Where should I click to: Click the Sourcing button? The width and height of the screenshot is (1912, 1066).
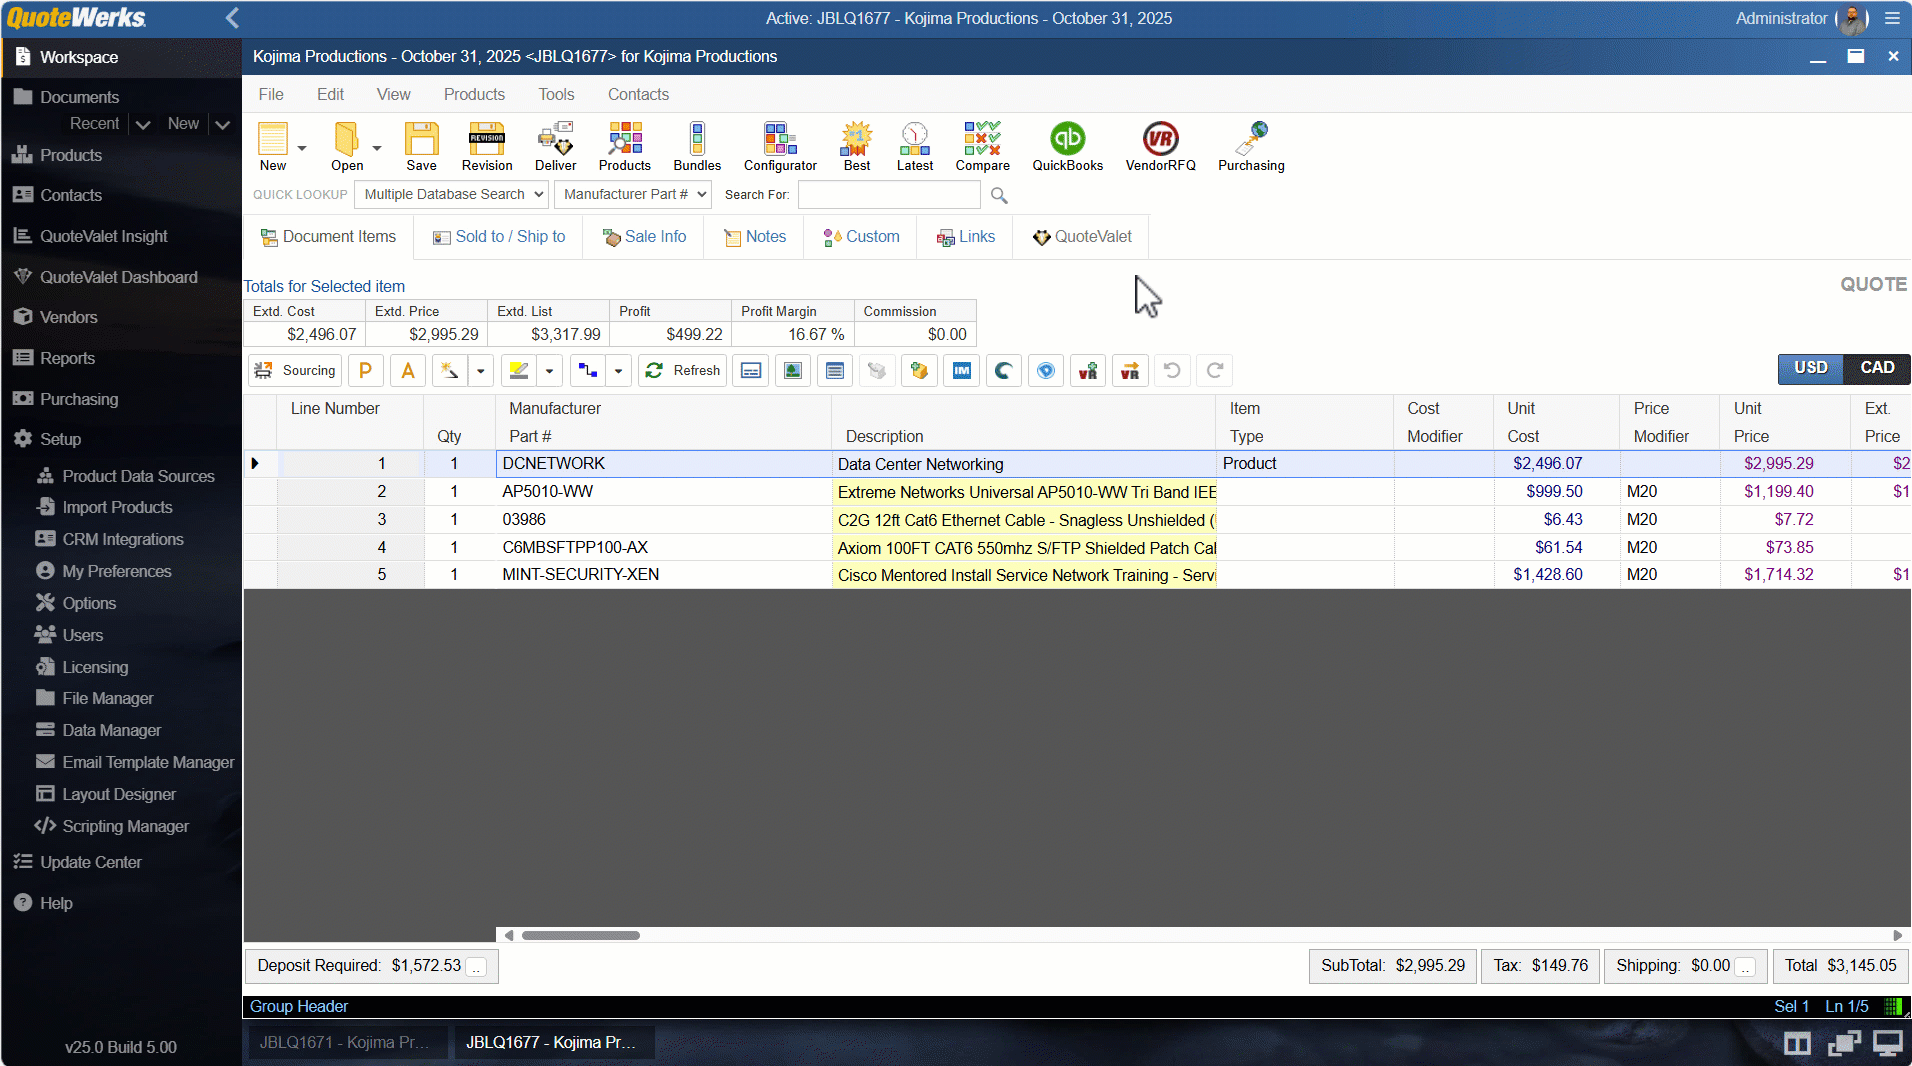(x=295, y=371)
